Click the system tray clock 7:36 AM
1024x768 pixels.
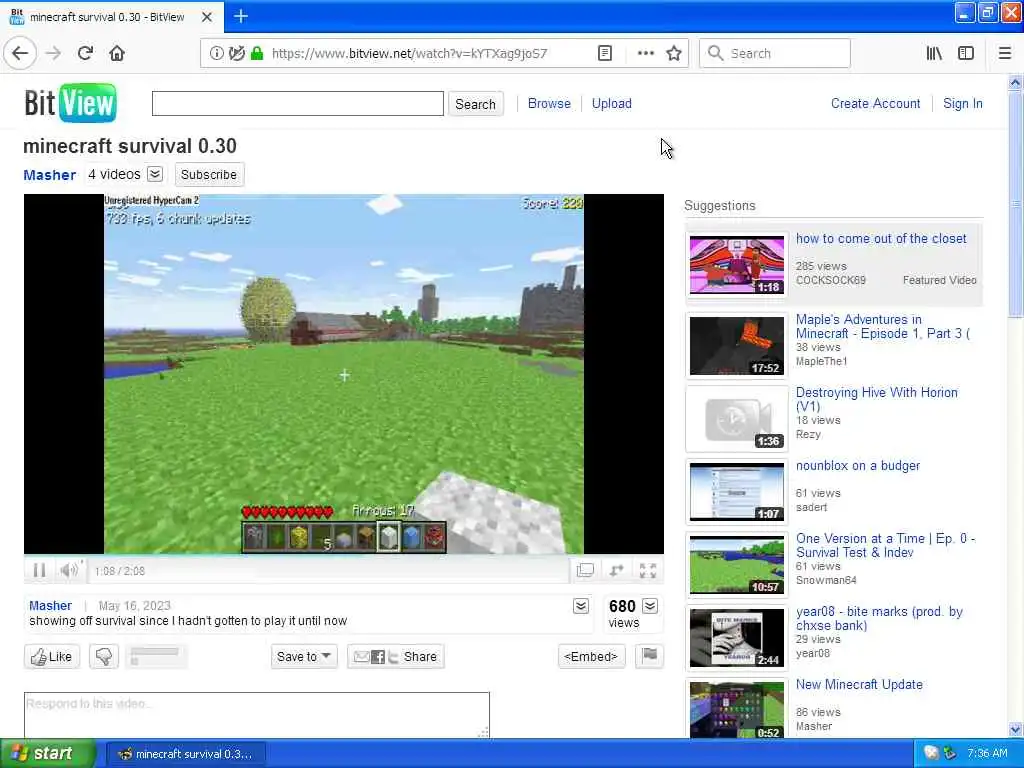pyautogui.click(x=987, y=753)
